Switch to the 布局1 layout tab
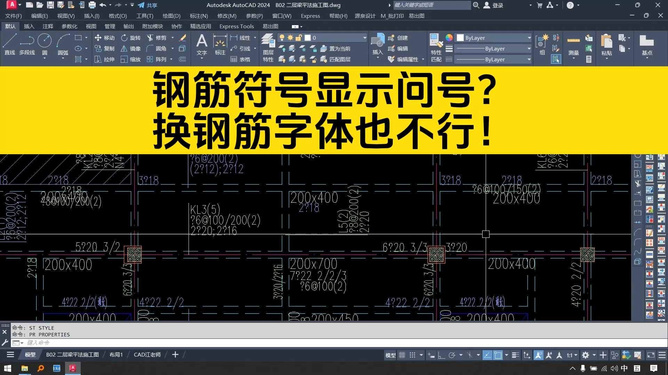The height and width of the screenshot is (375, 668). pyautogui.click(x=116, y=355)
